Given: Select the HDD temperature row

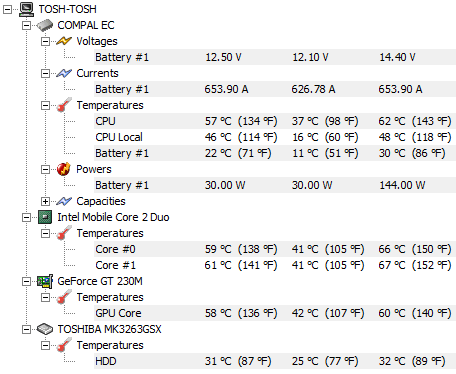Looking at the screenshot, I should [275, 361].
